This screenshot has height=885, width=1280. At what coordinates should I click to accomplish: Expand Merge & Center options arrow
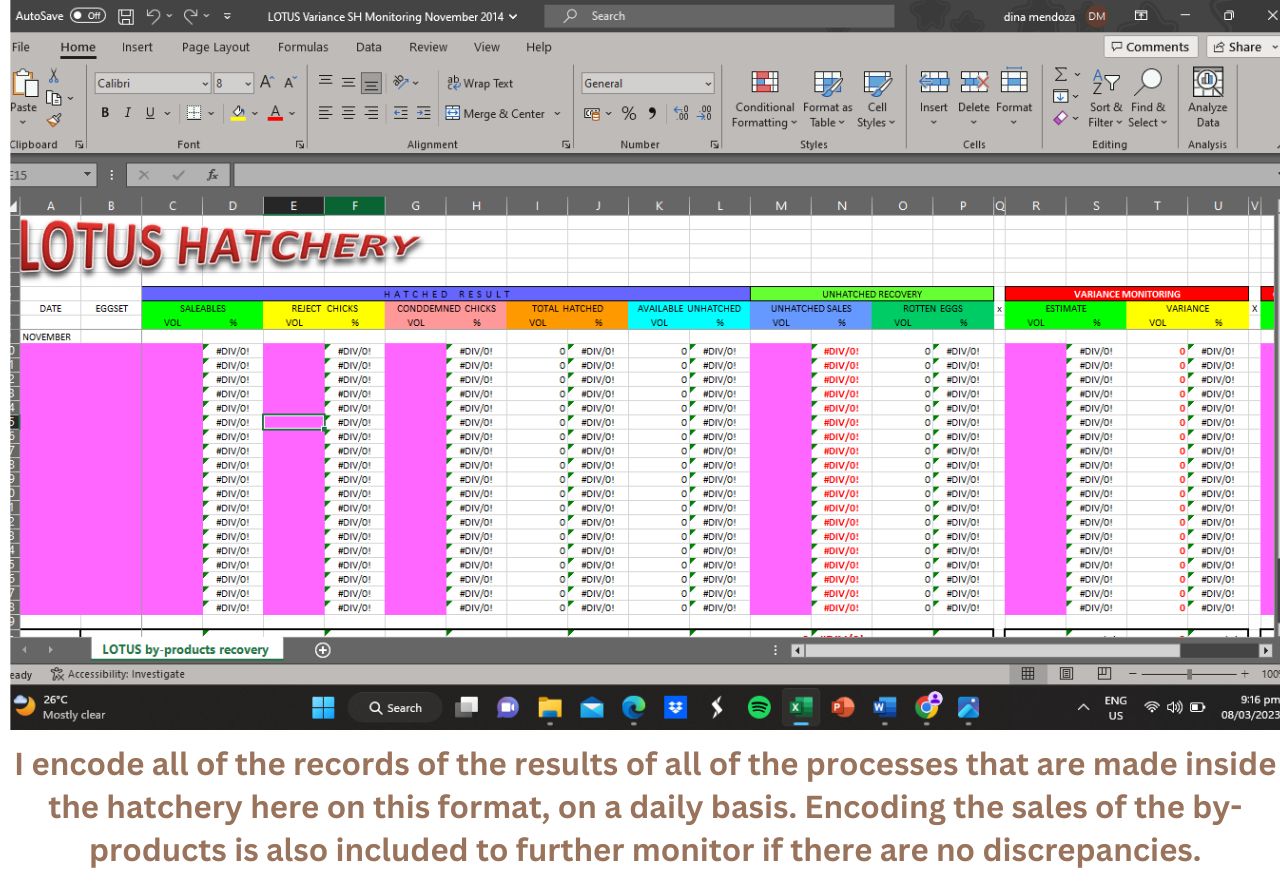[x=557, y=114]
